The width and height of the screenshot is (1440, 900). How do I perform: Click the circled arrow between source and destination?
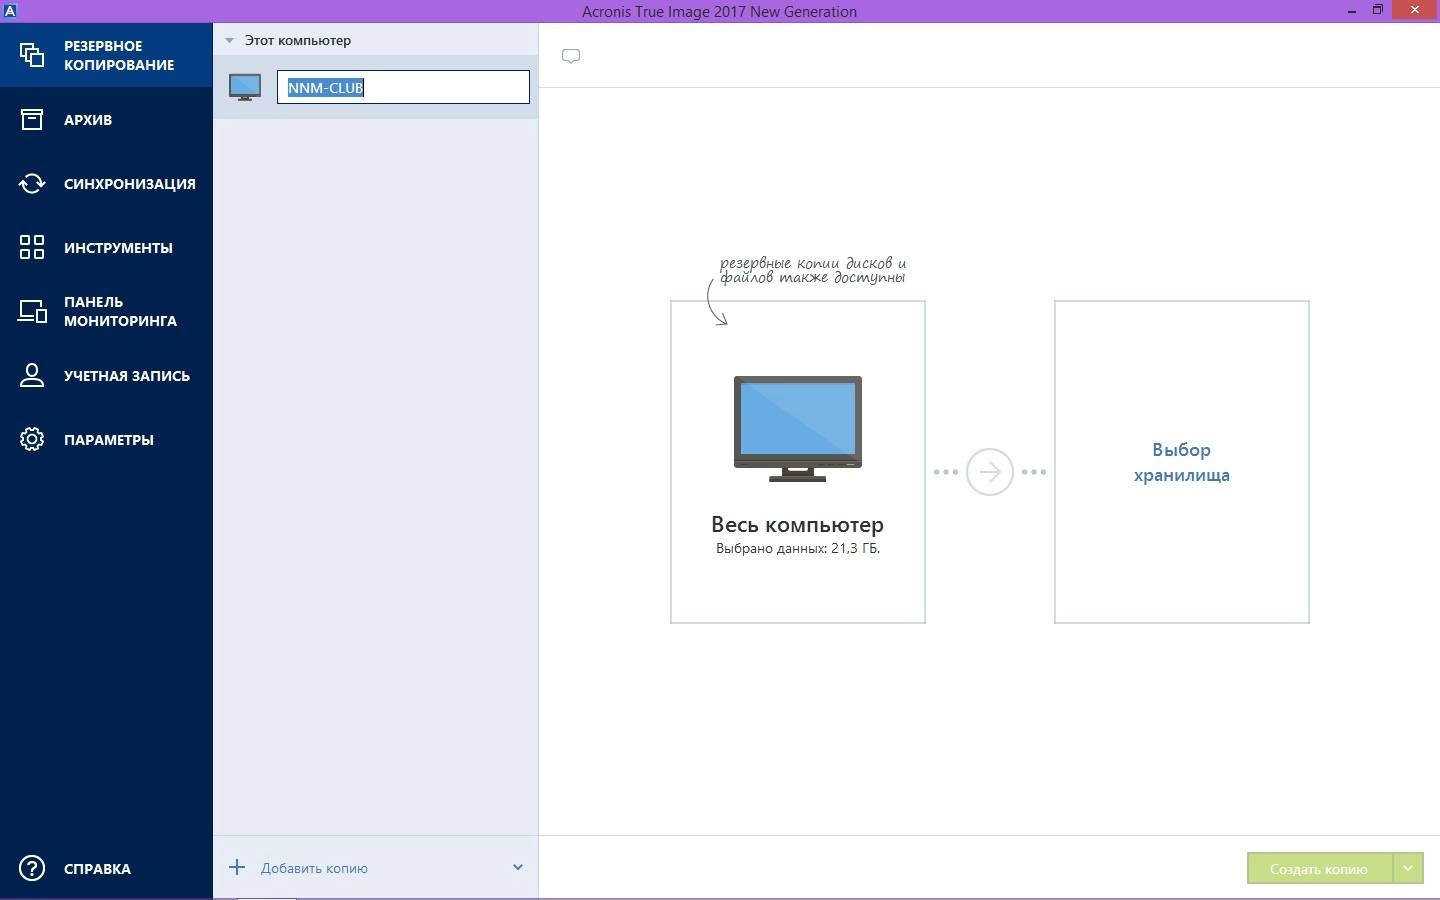click(x=990, y=472)
